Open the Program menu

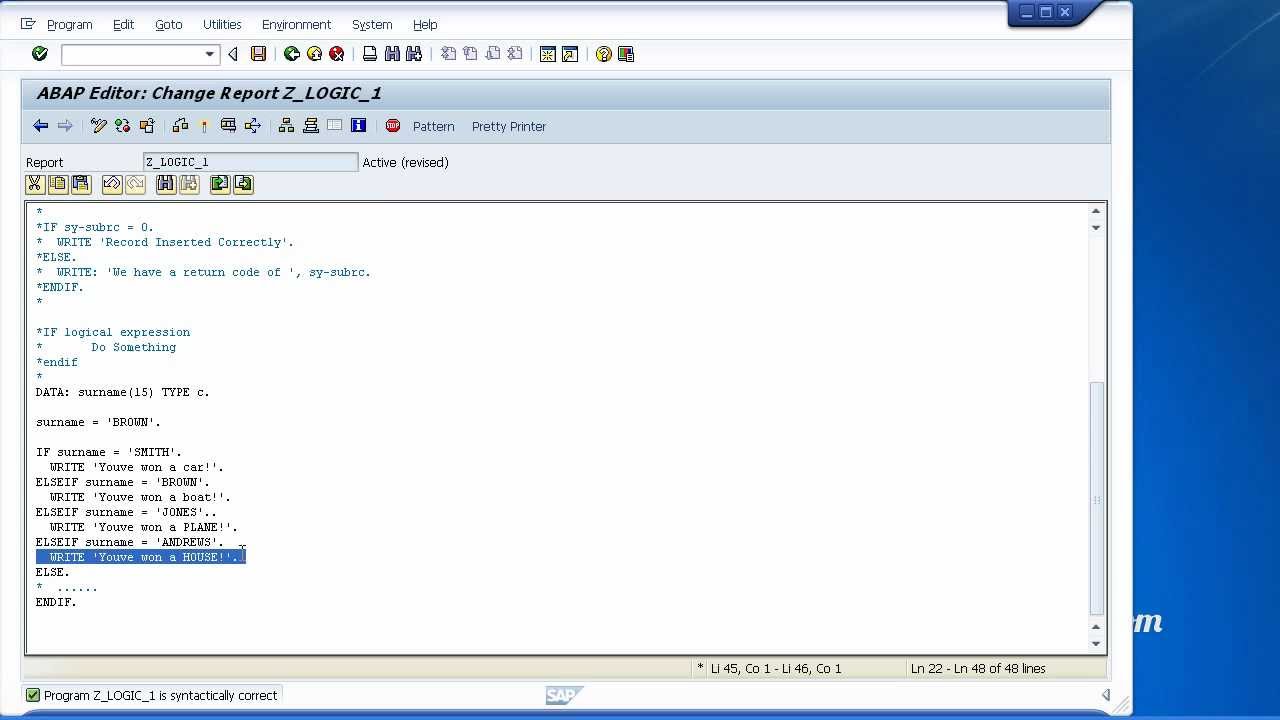point(69,24)
